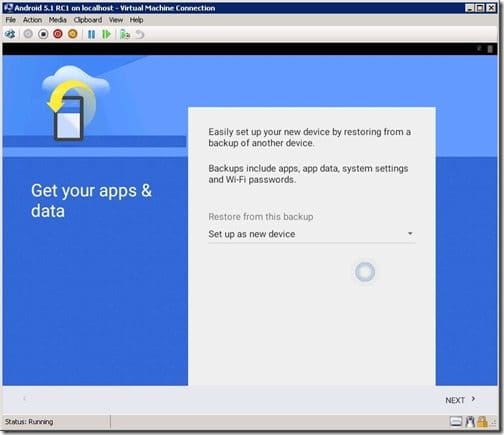Click the NEXT button
This screenshot has height=435, width=504.
point(460,400)
